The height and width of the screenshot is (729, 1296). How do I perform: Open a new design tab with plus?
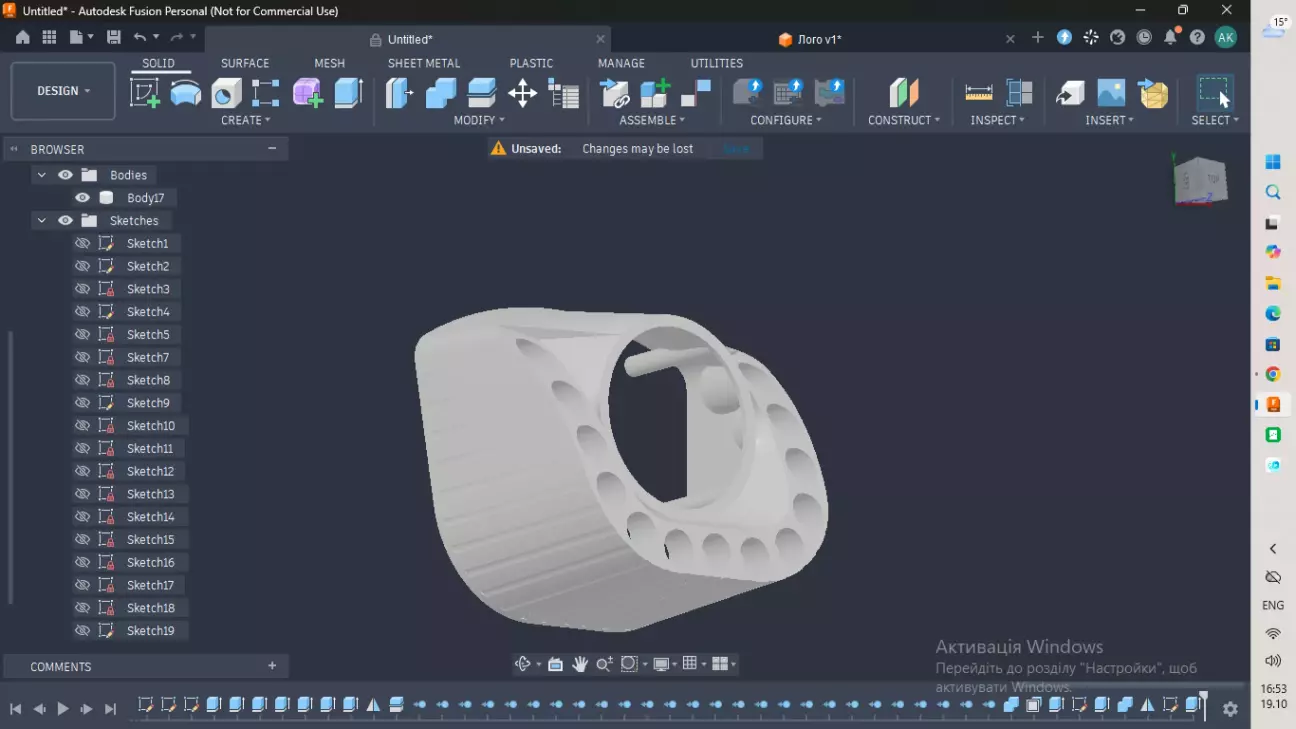pyautogui.click(x=1037, y=37)
